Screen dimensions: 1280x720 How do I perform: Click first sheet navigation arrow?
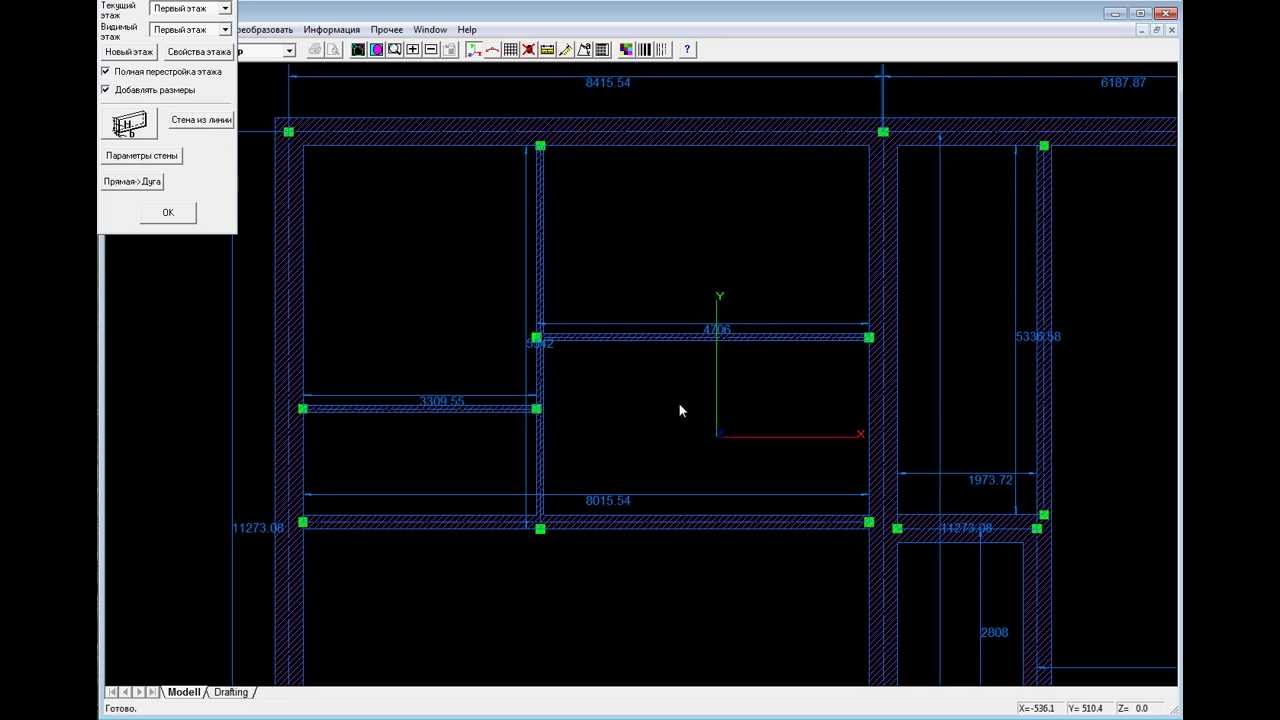pyautogui.click(x=112, y=692)
